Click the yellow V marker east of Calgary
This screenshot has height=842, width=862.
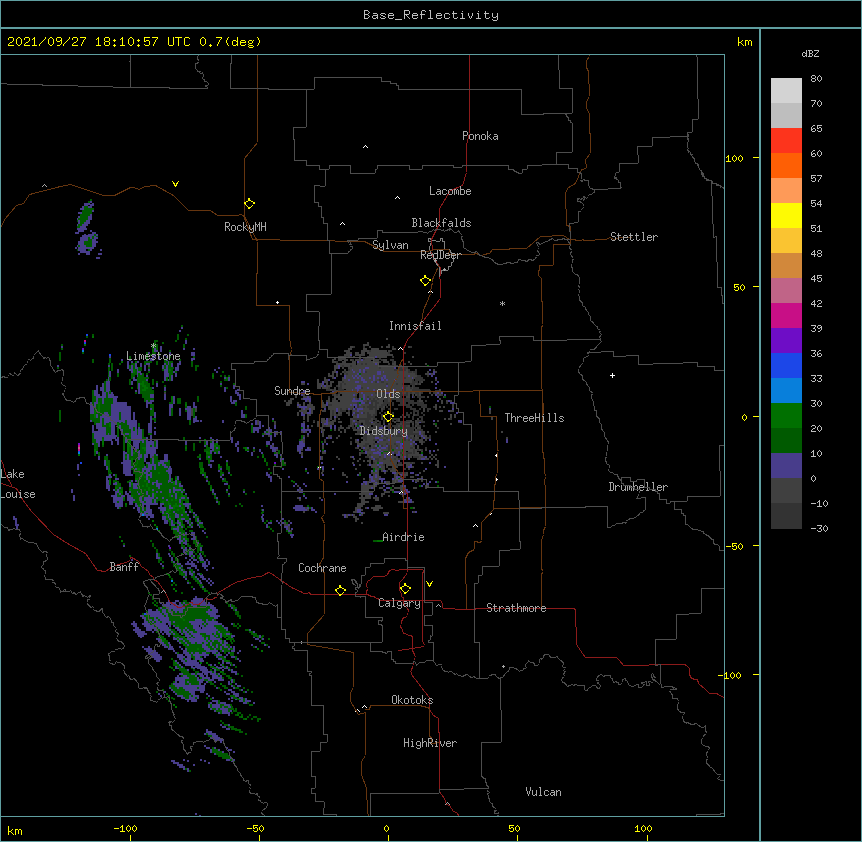[x=429, y=584]
